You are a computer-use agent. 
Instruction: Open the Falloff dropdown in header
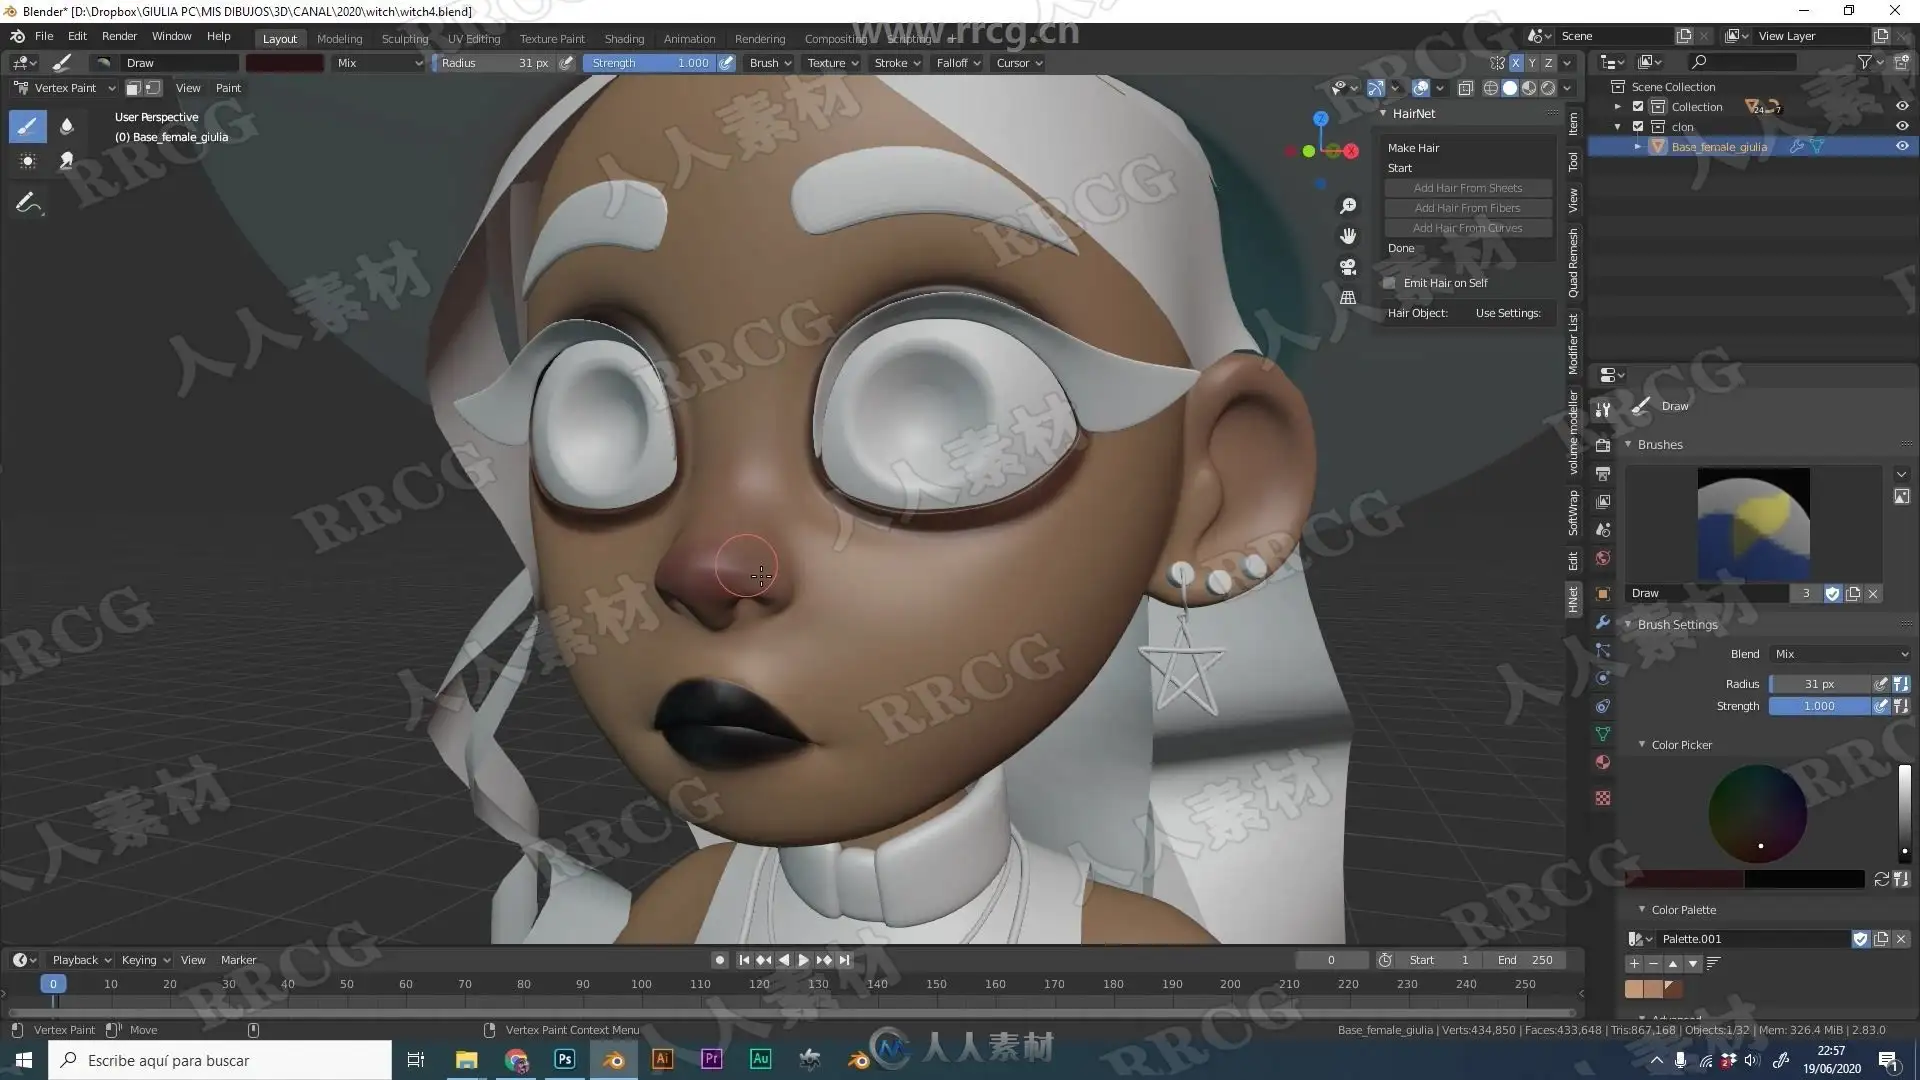coord(958,63)
